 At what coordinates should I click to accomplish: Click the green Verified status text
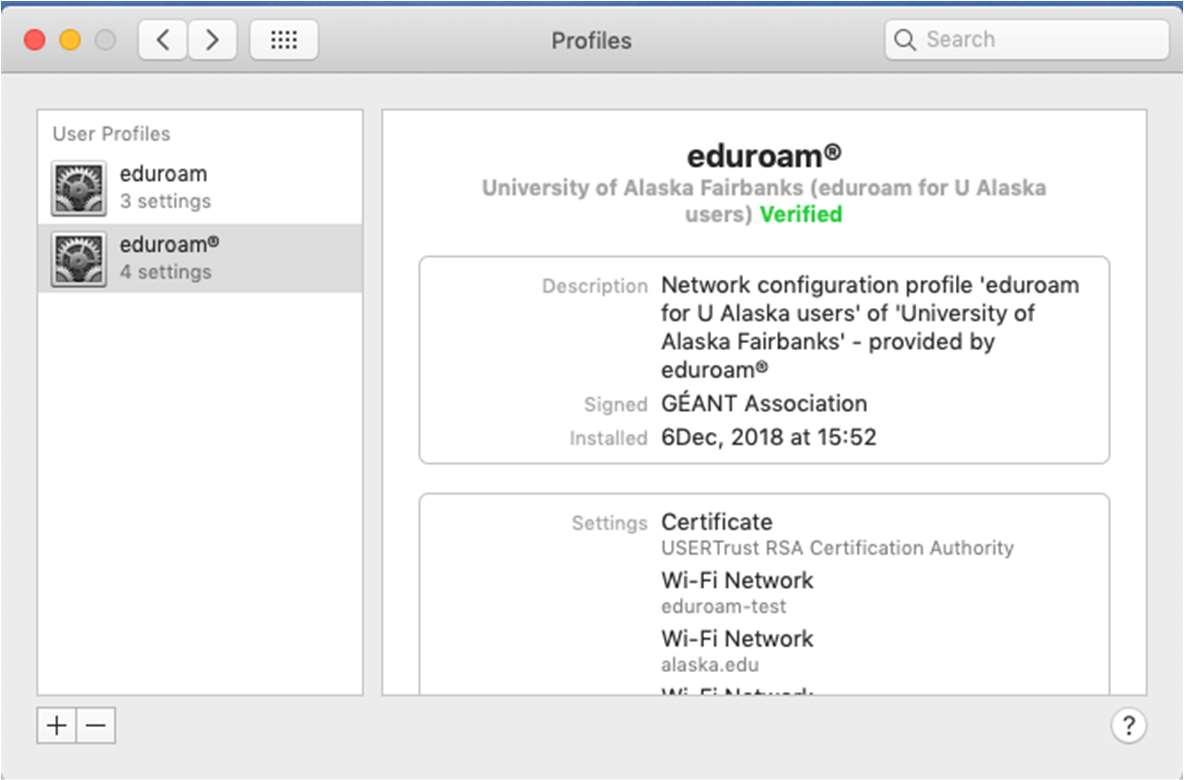(x=801, y=215)
